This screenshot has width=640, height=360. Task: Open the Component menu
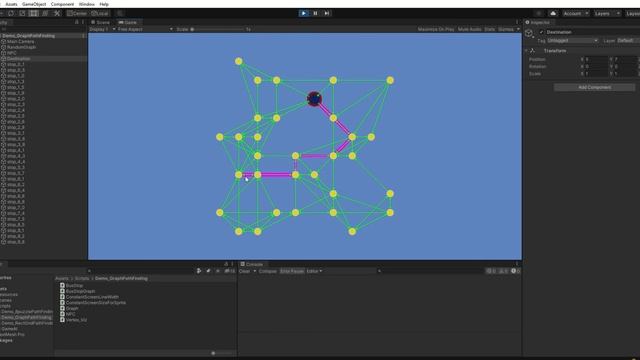62,4
